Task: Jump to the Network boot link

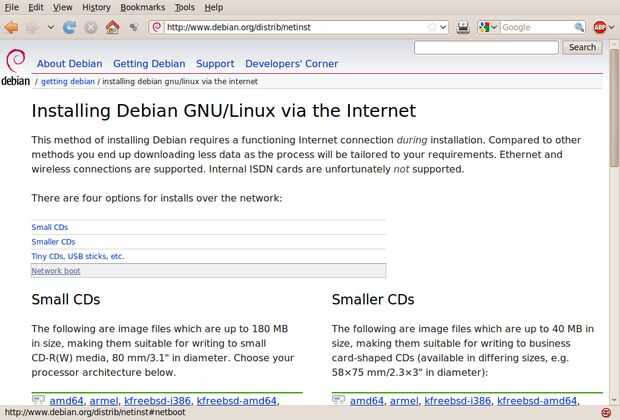Action: pyautogui.click(x=56, y=271)
